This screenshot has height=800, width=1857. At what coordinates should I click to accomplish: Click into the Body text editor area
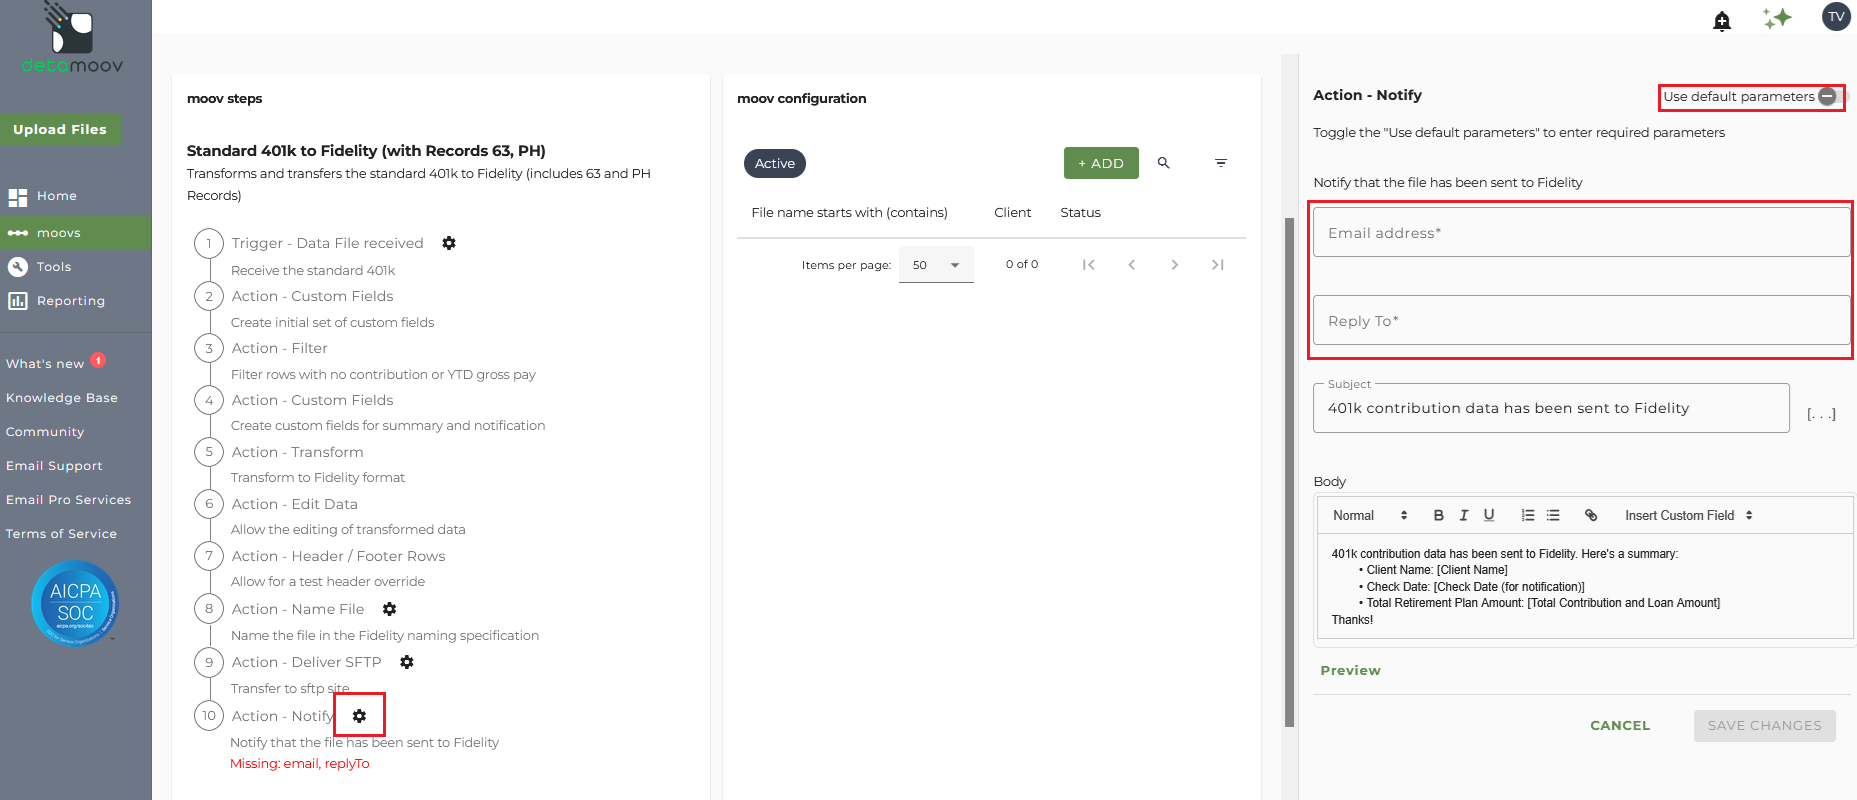[x=1585, y=587]
